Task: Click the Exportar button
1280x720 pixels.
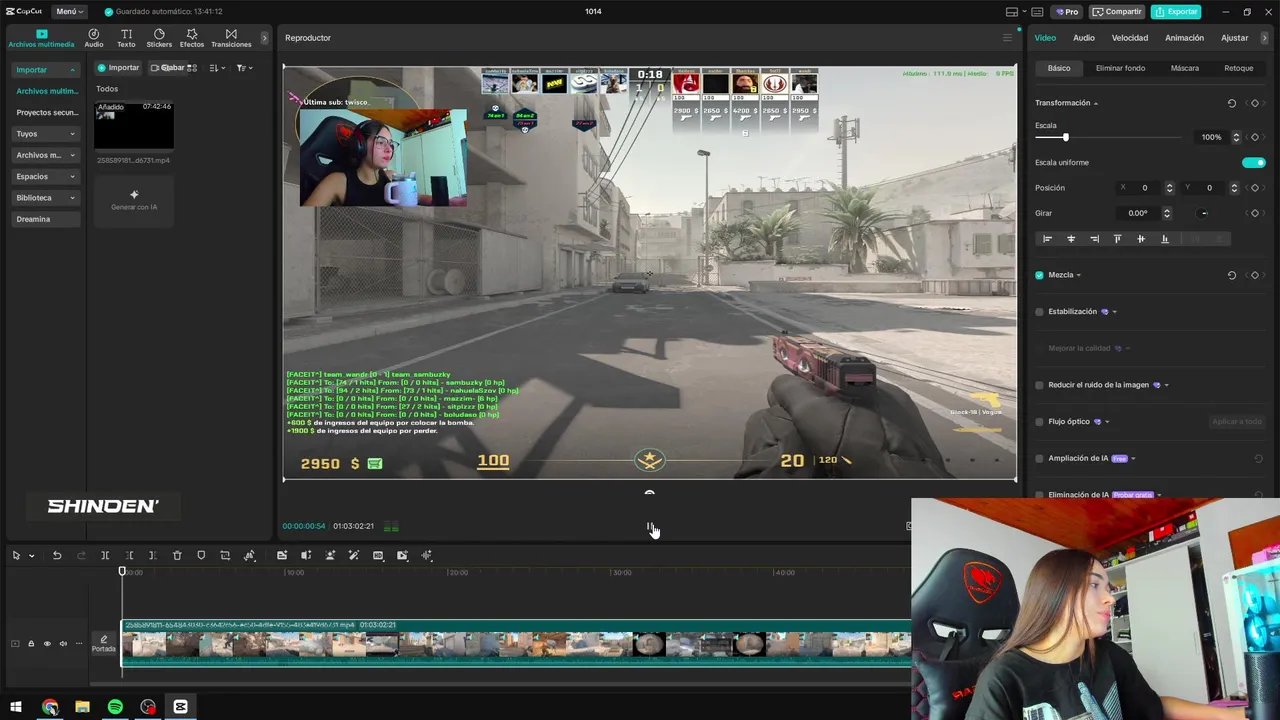Action: pos(1176,12)
